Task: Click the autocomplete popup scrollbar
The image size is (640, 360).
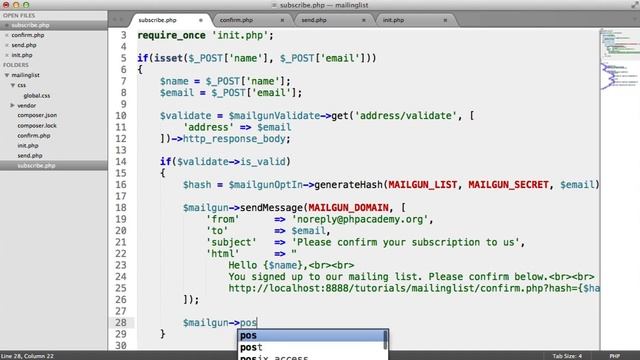Action: point(385,340)
